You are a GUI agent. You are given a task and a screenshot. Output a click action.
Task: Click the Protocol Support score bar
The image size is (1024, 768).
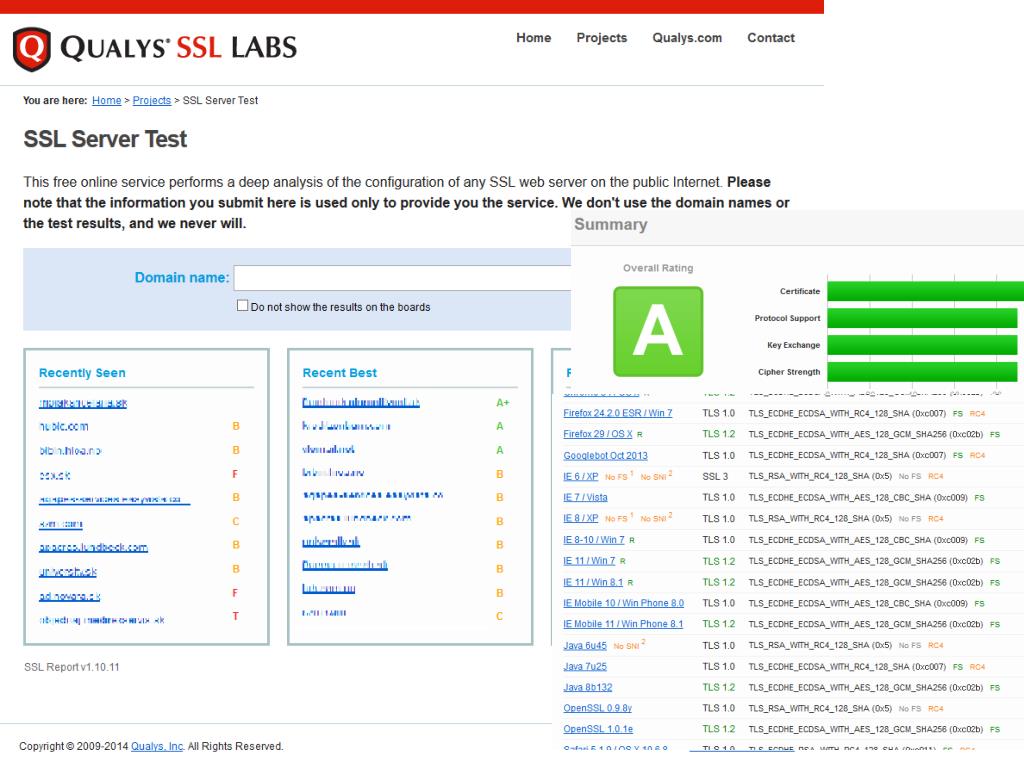pyautogui.click(x=922, y=318)
